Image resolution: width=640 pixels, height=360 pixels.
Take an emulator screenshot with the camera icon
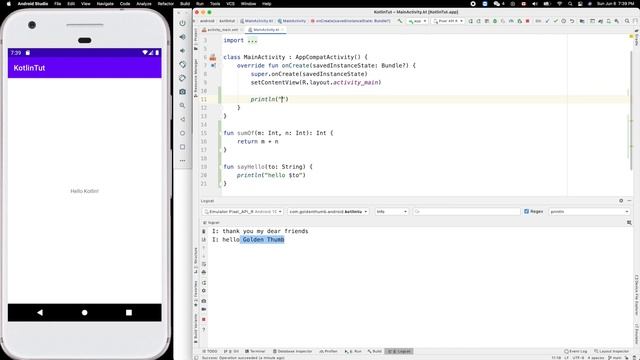(x=182, y=92)
